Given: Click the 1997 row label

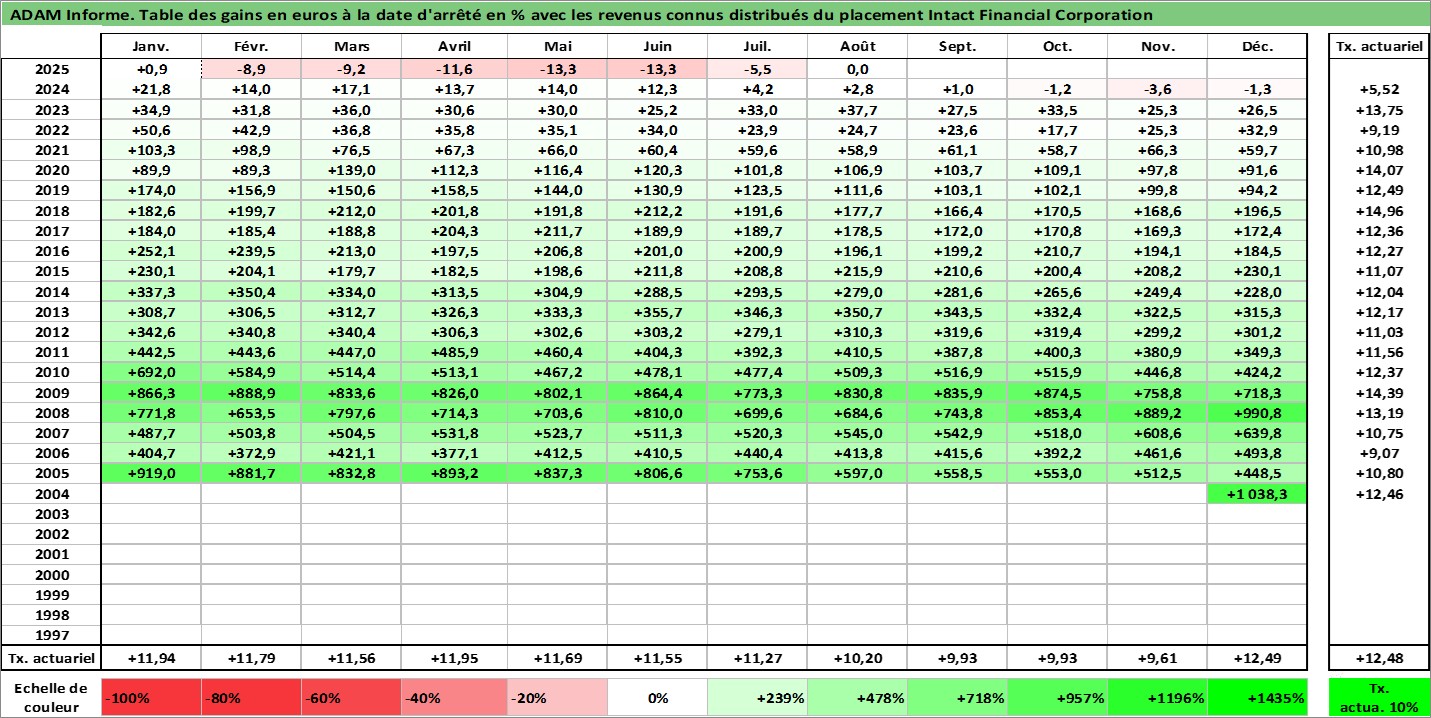Looking at the screenshot, I should tap(51, 635).
